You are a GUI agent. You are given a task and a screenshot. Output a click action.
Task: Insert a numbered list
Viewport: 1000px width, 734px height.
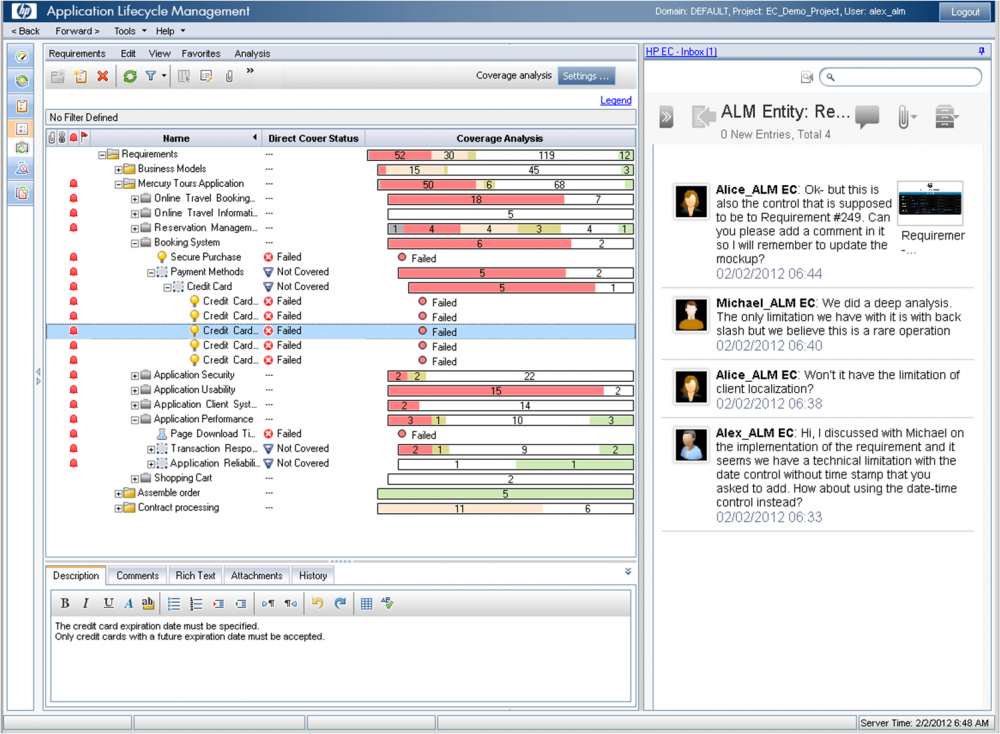coord(196,603)
